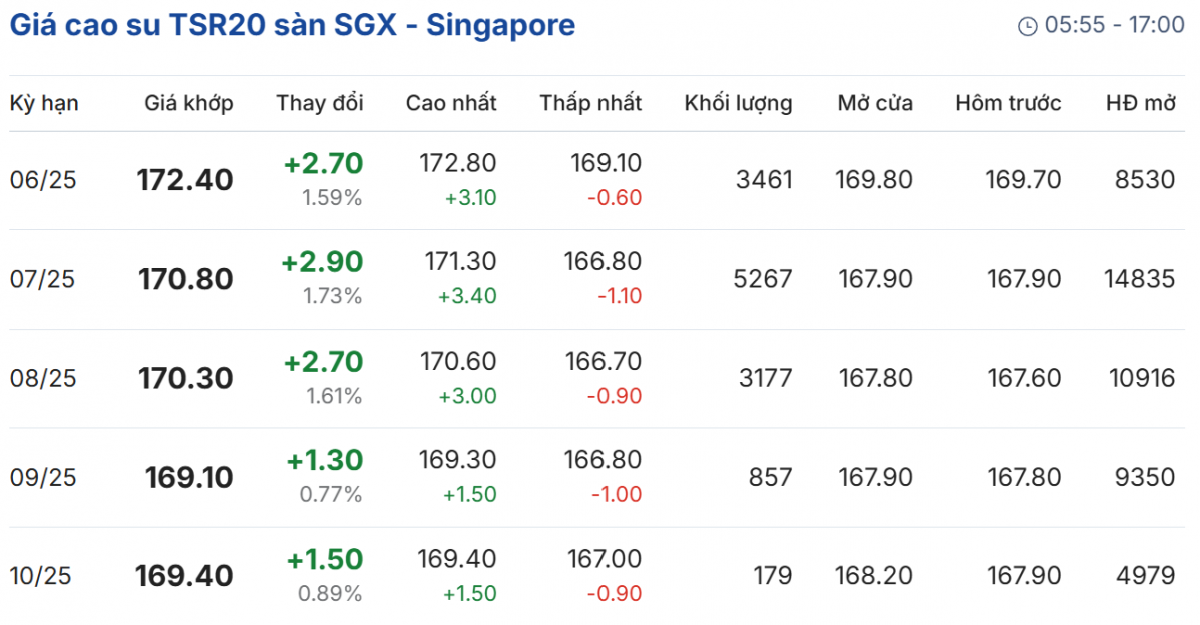Click the matched price 172.40

click(x=185, y=180)
